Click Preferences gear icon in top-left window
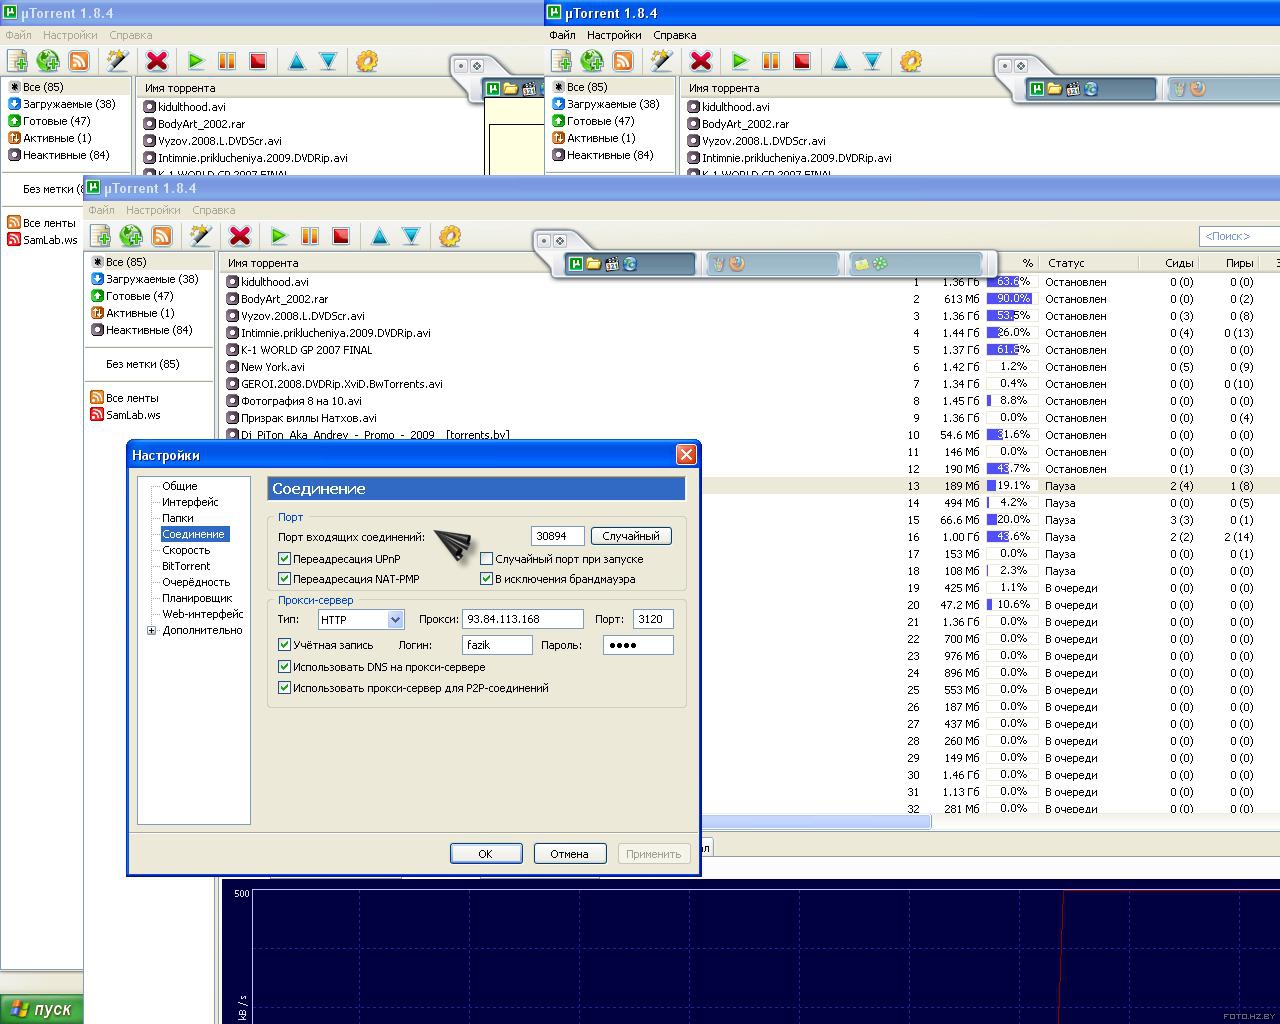 tap(367, 61)
